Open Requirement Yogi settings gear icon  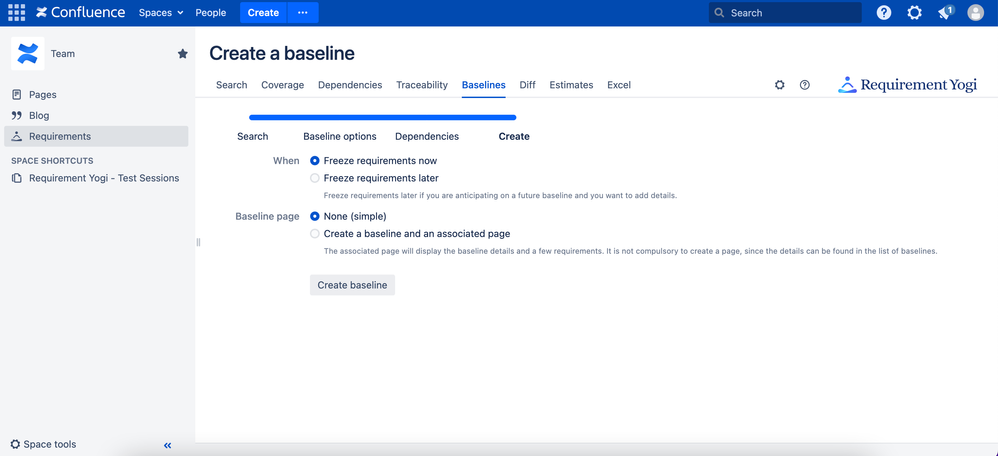point(780,85)
